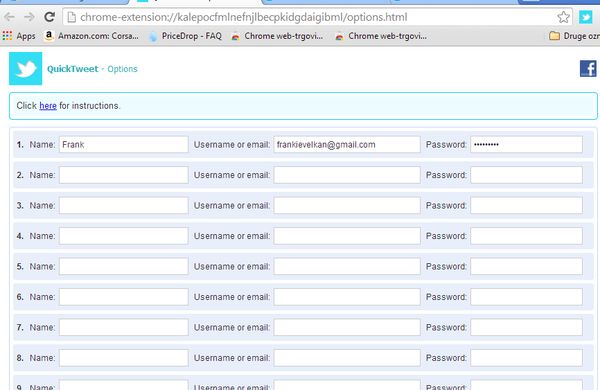This screenshot has width=600, height=390.
Task: Select the Username or email field in row 7
Action: (347, 328)
